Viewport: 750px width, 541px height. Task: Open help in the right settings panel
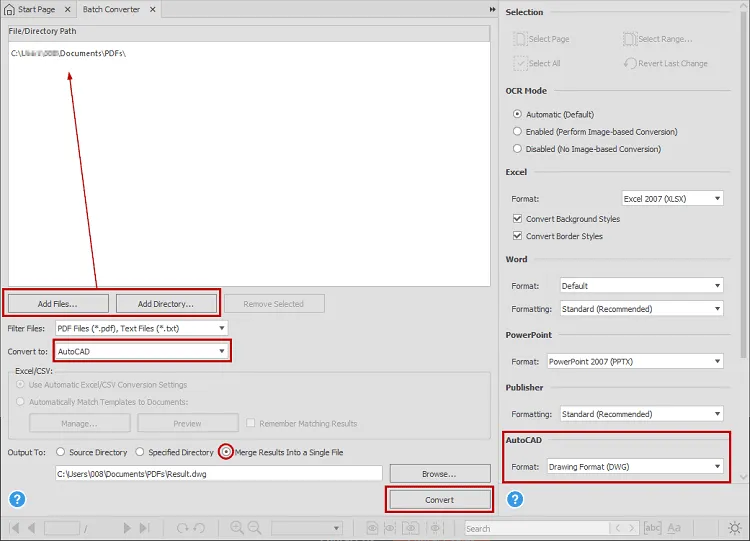515,499
